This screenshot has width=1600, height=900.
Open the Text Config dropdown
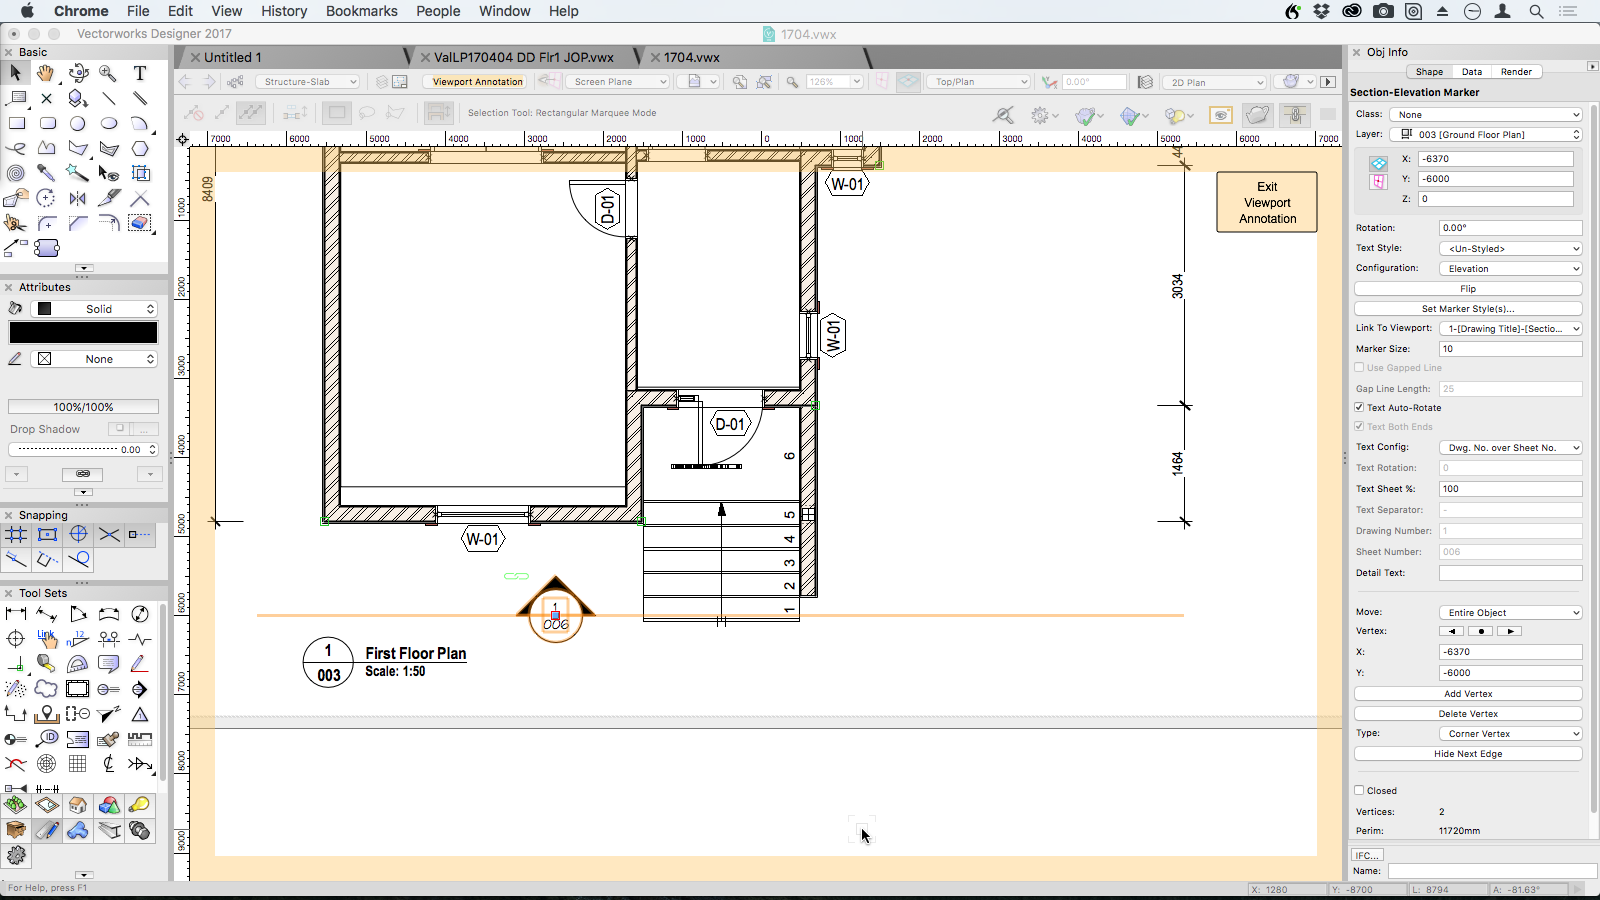pyautogui.click(x=1510, y=447)
